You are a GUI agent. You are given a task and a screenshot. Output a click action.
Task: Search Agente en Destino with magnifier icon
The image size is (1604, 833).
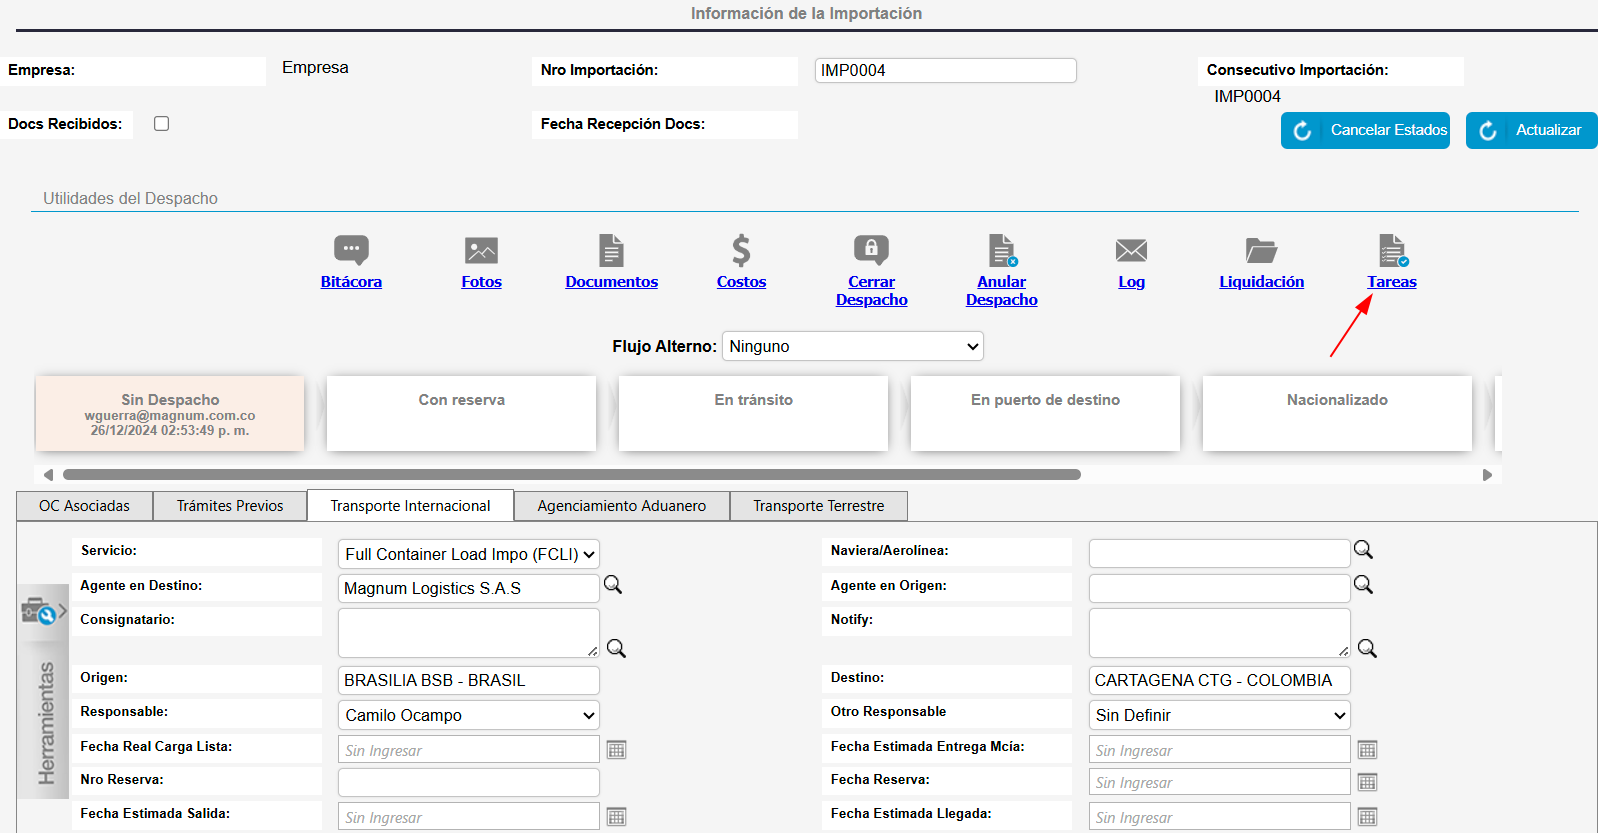pos(613,585)
